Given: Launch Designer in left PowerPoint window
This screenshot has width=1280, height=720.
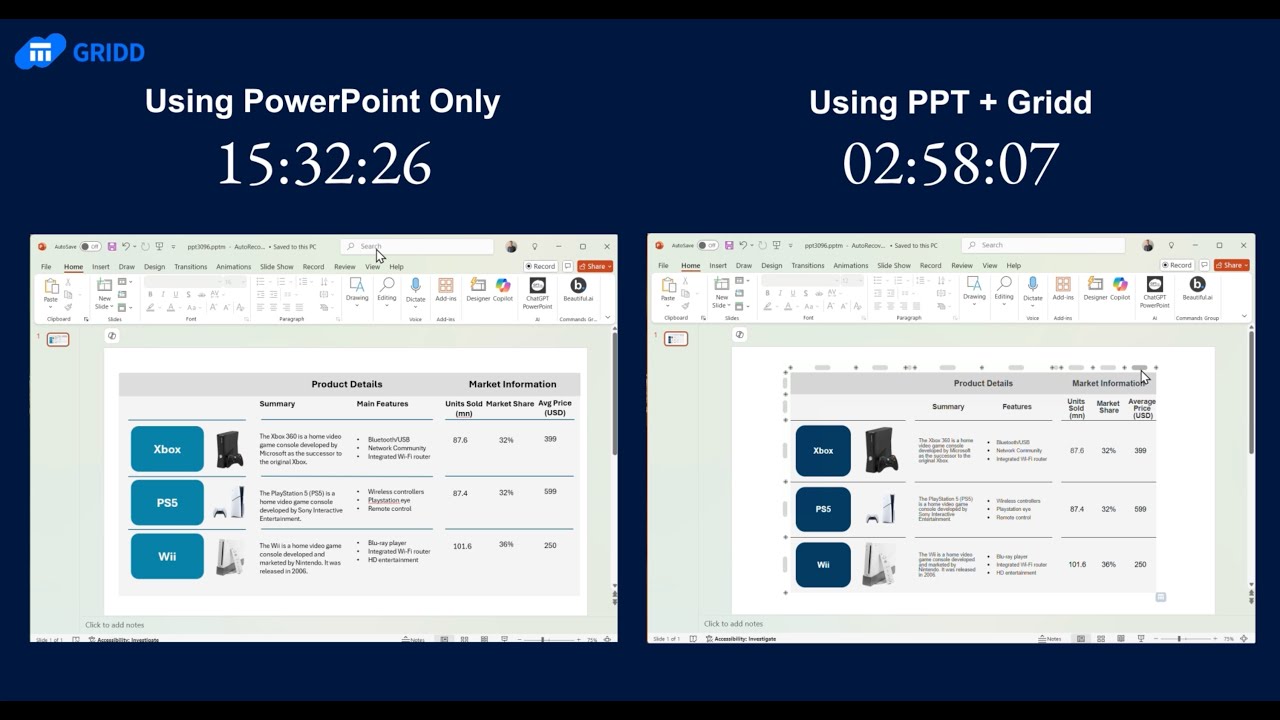Looking at the screenshot, I should [x=478, y=287].
